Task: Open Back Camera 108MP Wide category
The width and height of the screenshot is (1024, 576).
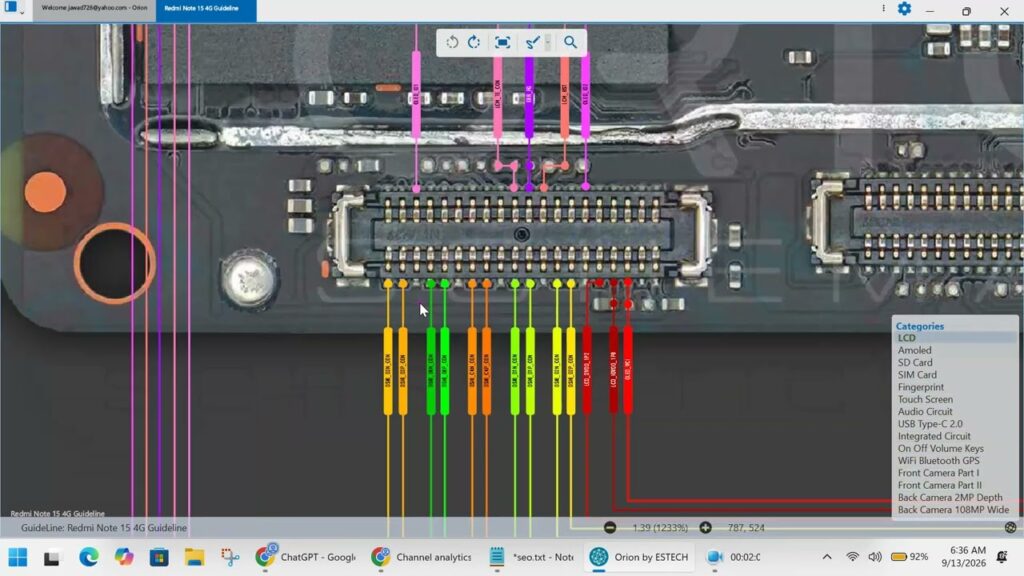Action: [x=953, y=510]
